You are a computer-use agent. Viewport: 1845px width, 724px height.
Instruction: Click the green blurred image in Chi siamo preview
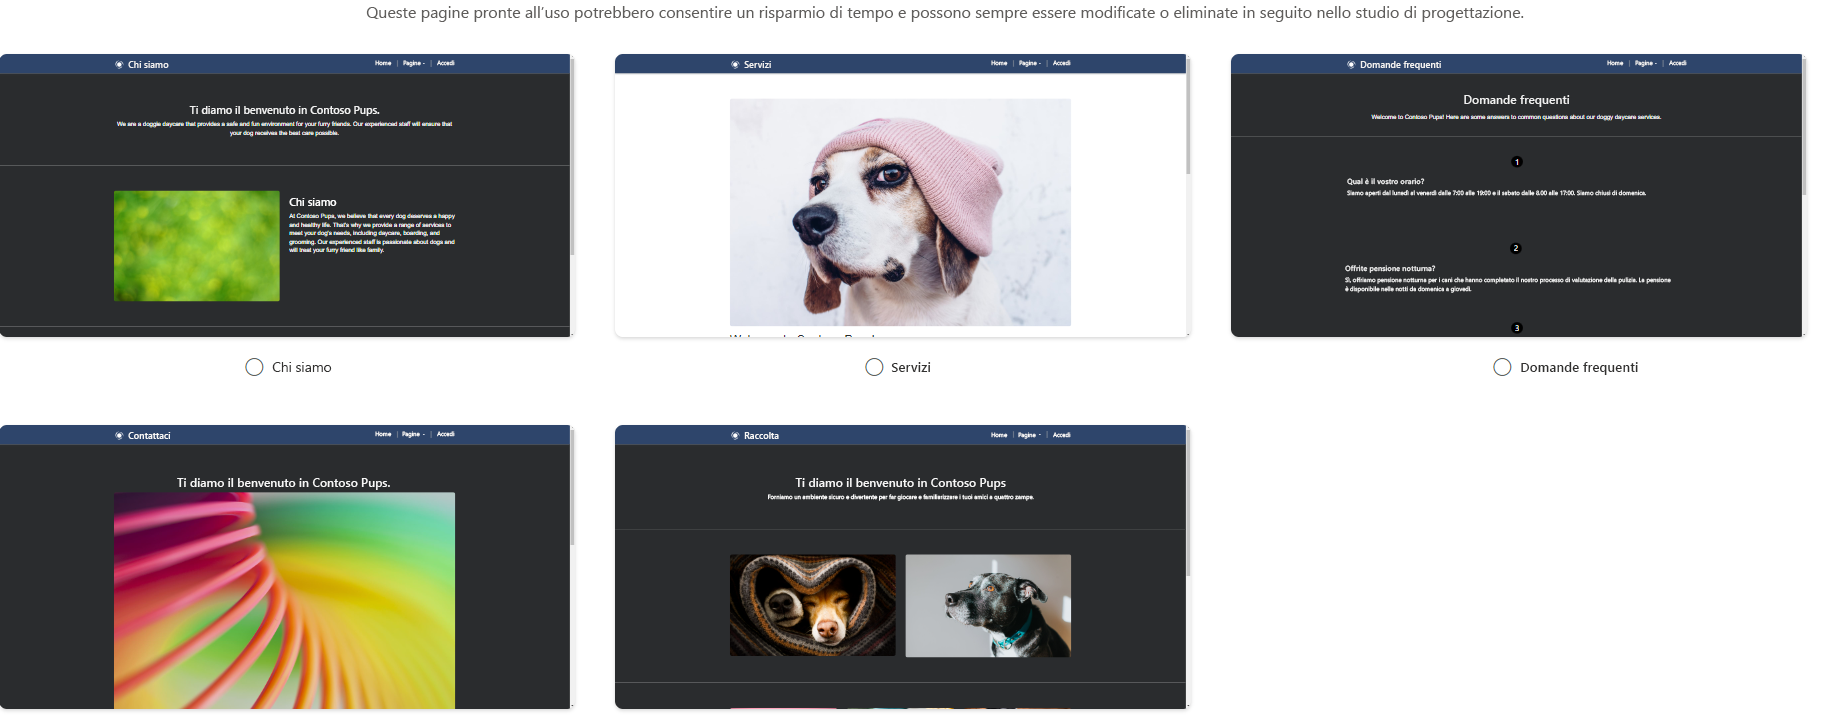(x=197, y=246)
